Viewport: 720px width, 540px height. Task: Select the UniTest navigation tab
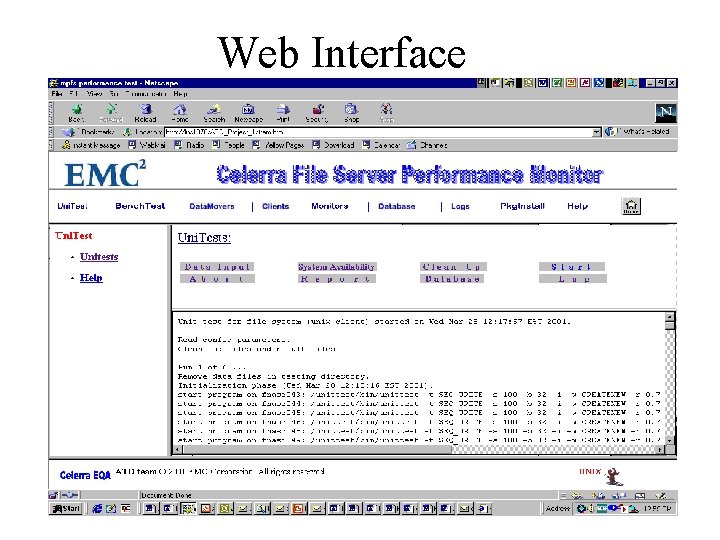pos(73,206)
